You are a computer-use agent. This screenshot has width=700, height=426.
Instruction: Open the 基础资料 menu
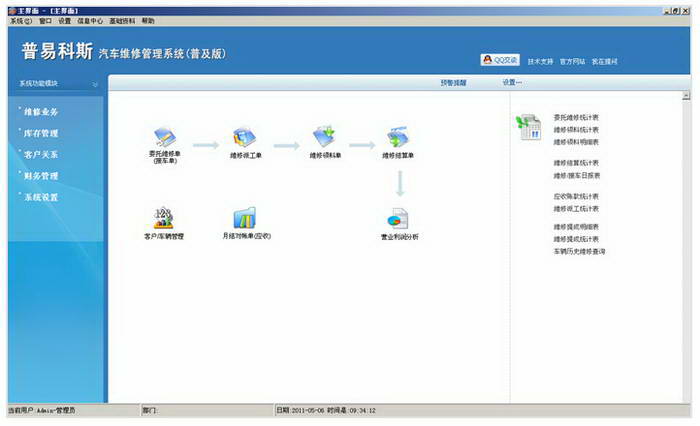click(122, 21)
